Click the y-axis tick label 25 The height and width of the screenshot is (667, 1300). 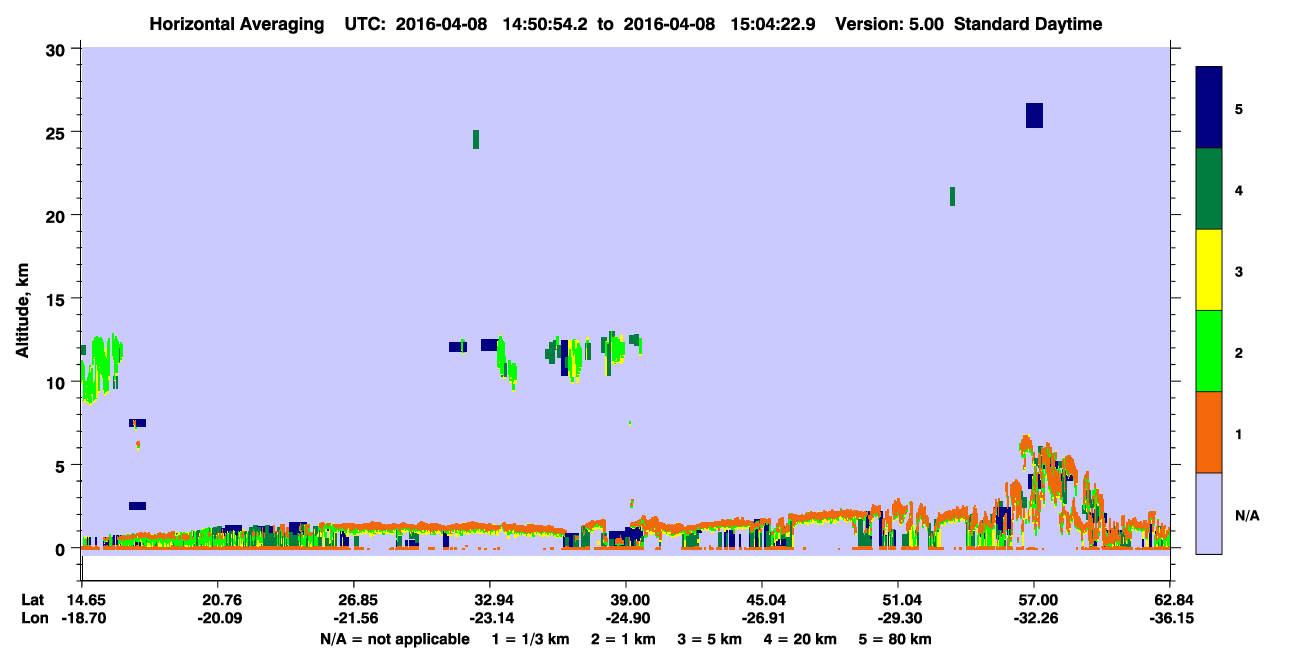click(x=58, y=132)
